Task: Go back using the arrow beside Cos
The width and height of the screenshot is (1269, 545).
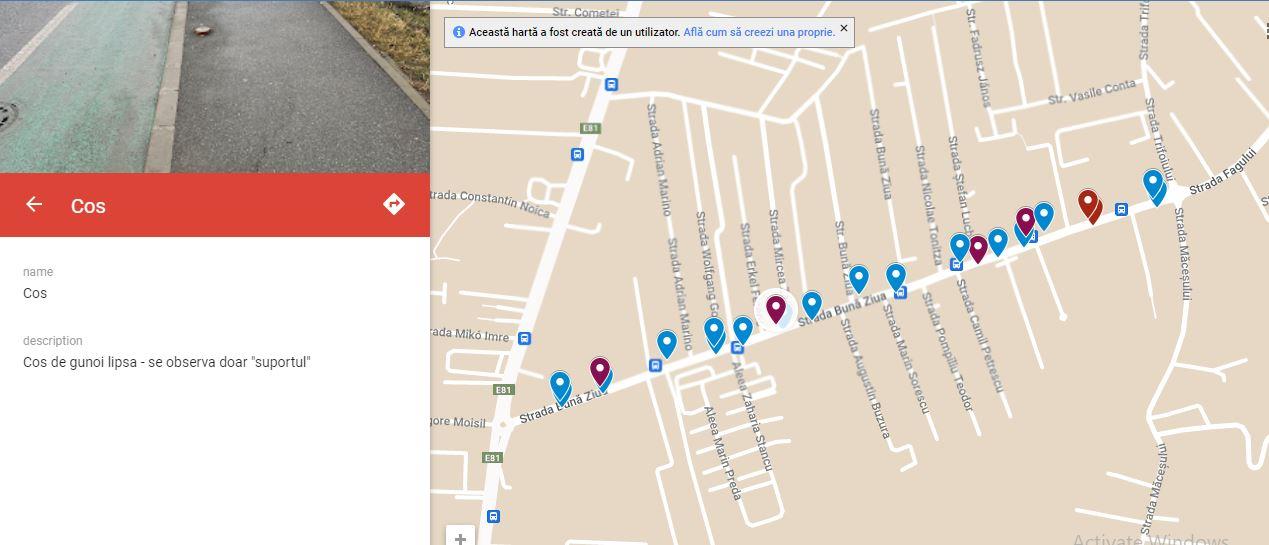Action: (x=34, y=205)
